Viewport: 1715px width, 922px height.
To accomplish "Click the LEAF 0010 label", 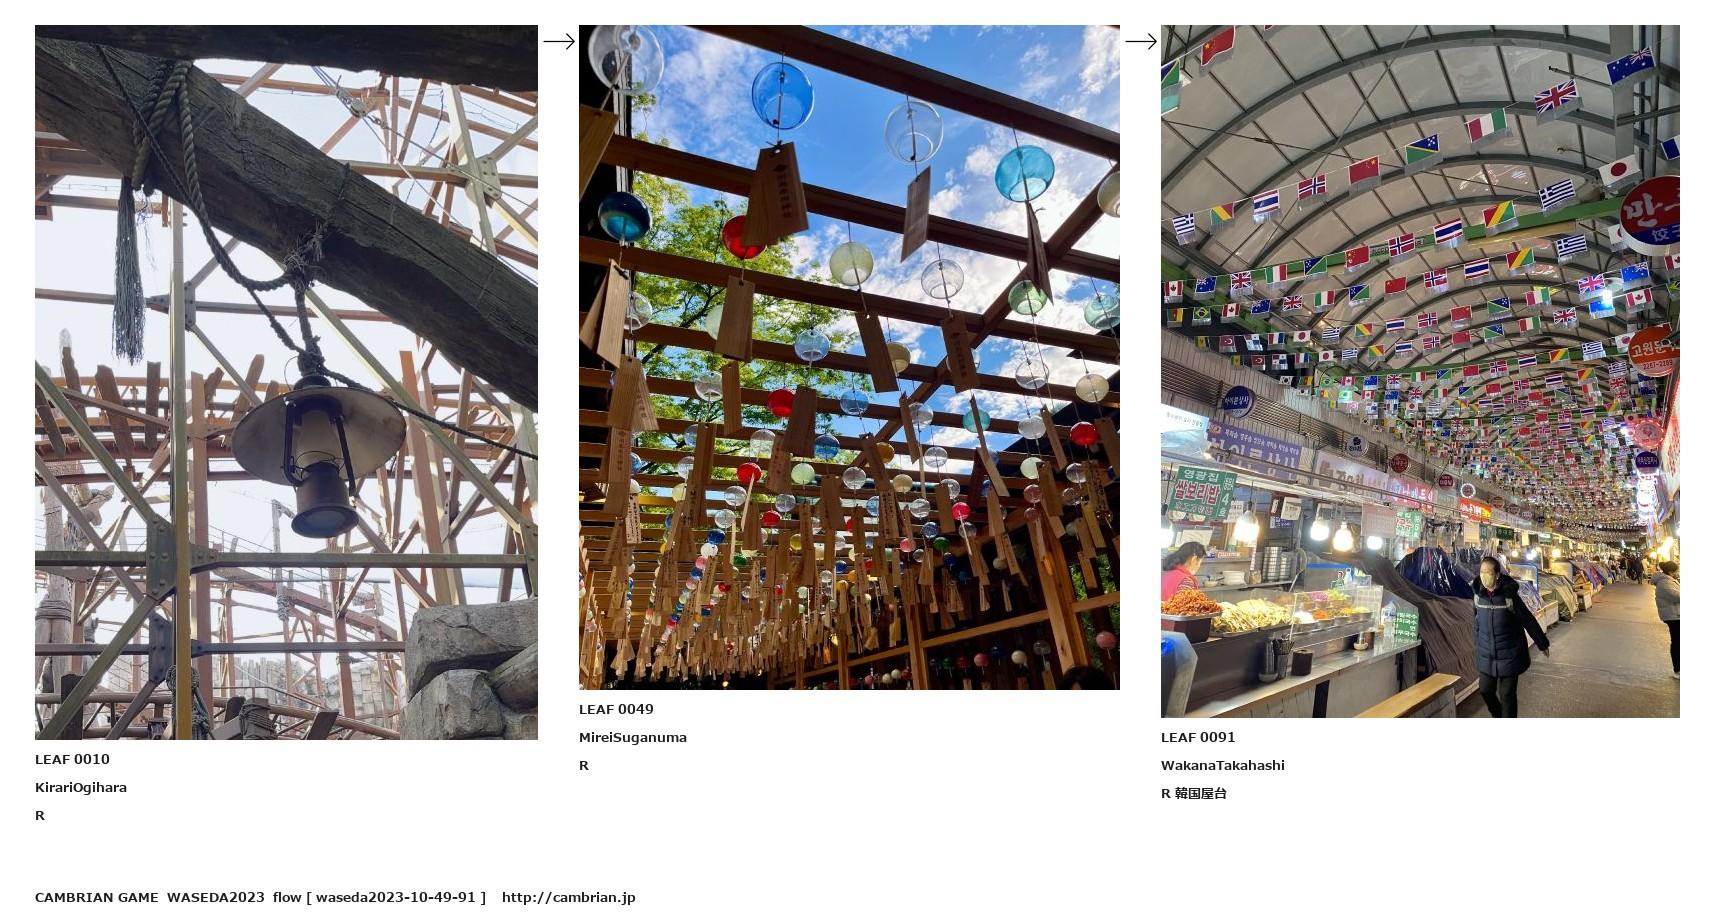I will point(72,759).
